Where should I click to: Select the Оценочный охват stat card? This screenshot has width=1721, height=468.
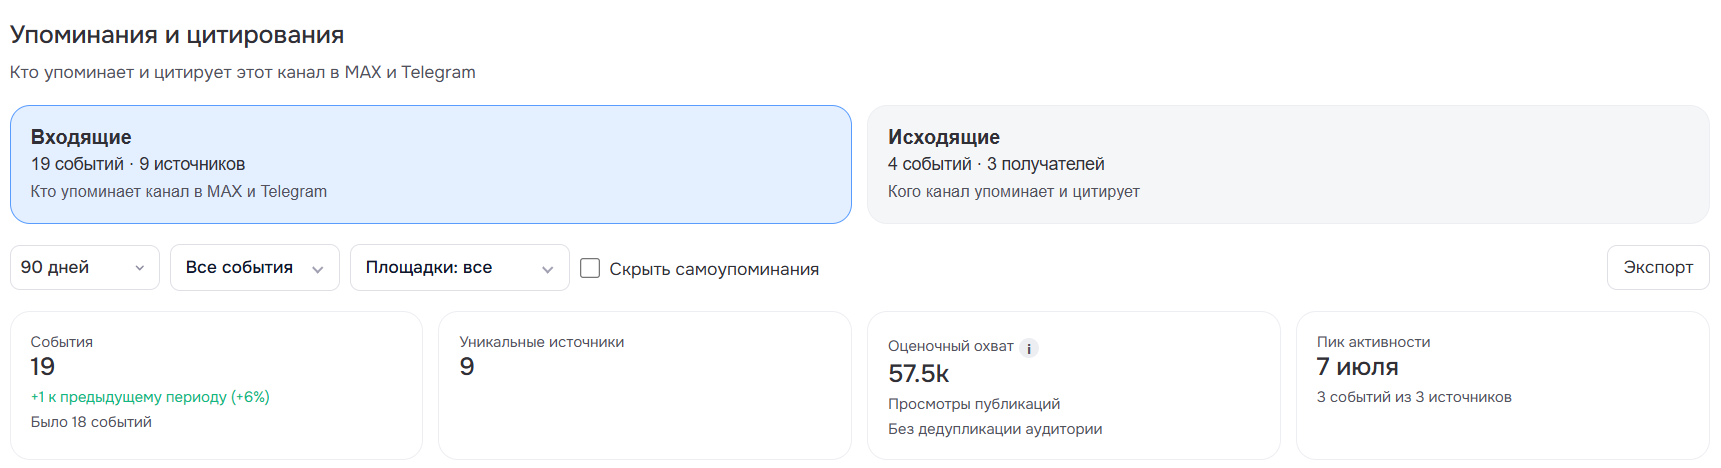pos(1073,385)
